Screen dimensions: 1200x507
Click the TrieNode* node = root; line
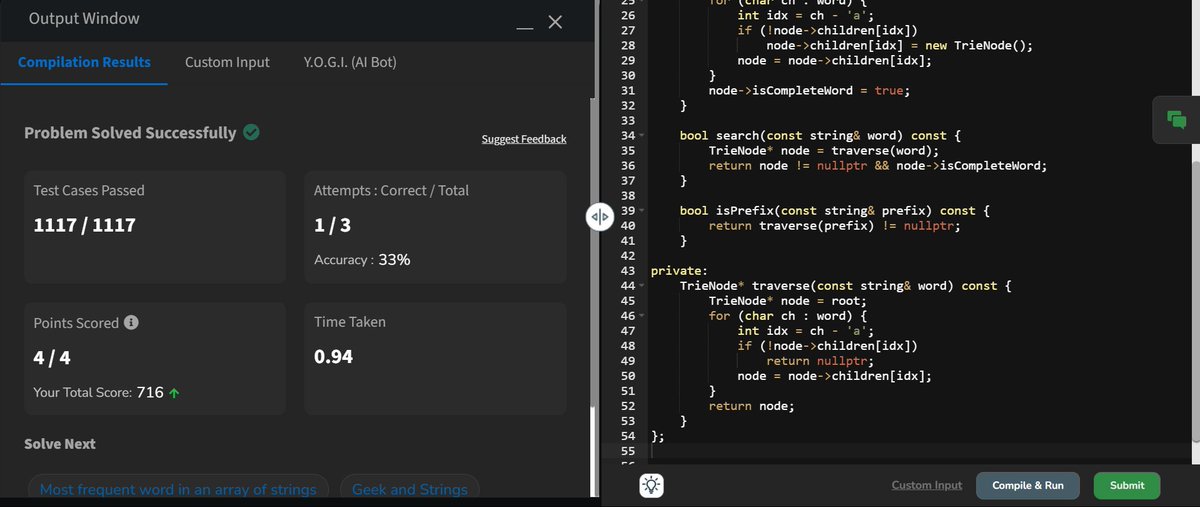click(787, 301)
